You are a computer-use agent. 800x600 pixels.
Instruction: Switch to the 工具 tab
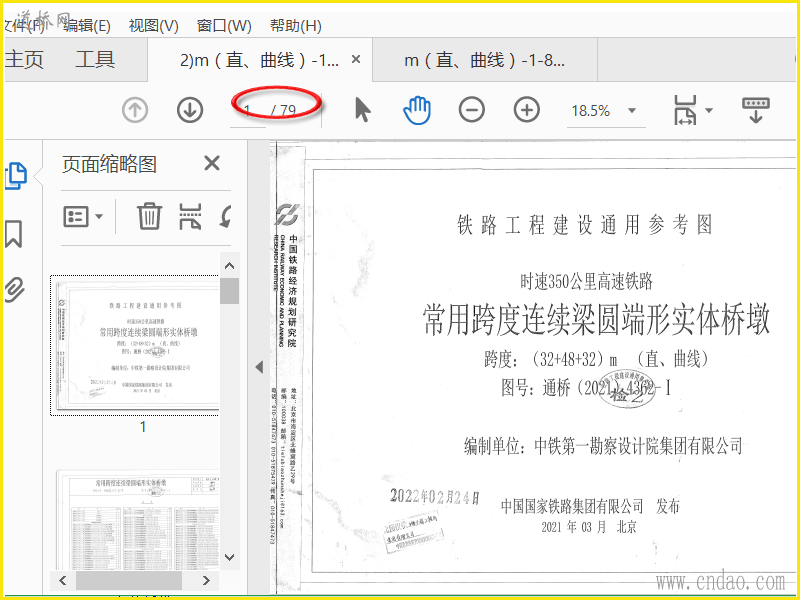click(x=95, y=60)
